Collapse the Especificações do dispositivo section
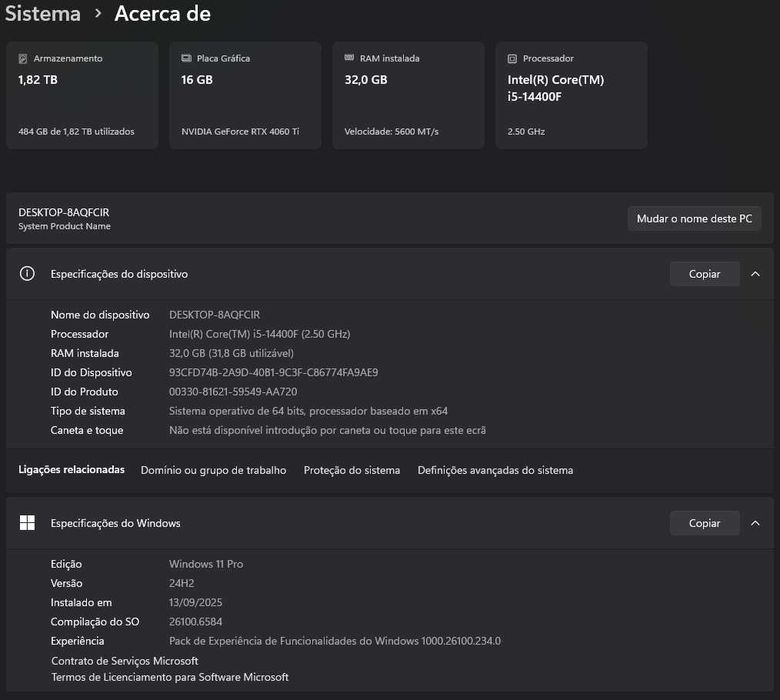Viewport: 780px width, 700px height. pos(755,274)
